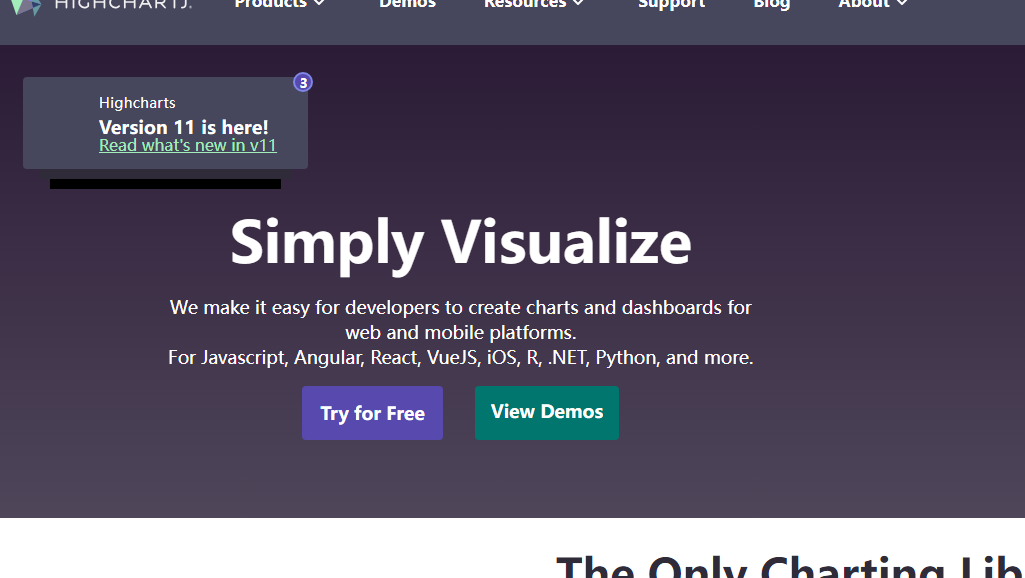Expand the About dropdown menu

pyautogui.click(x=873, y=4)
